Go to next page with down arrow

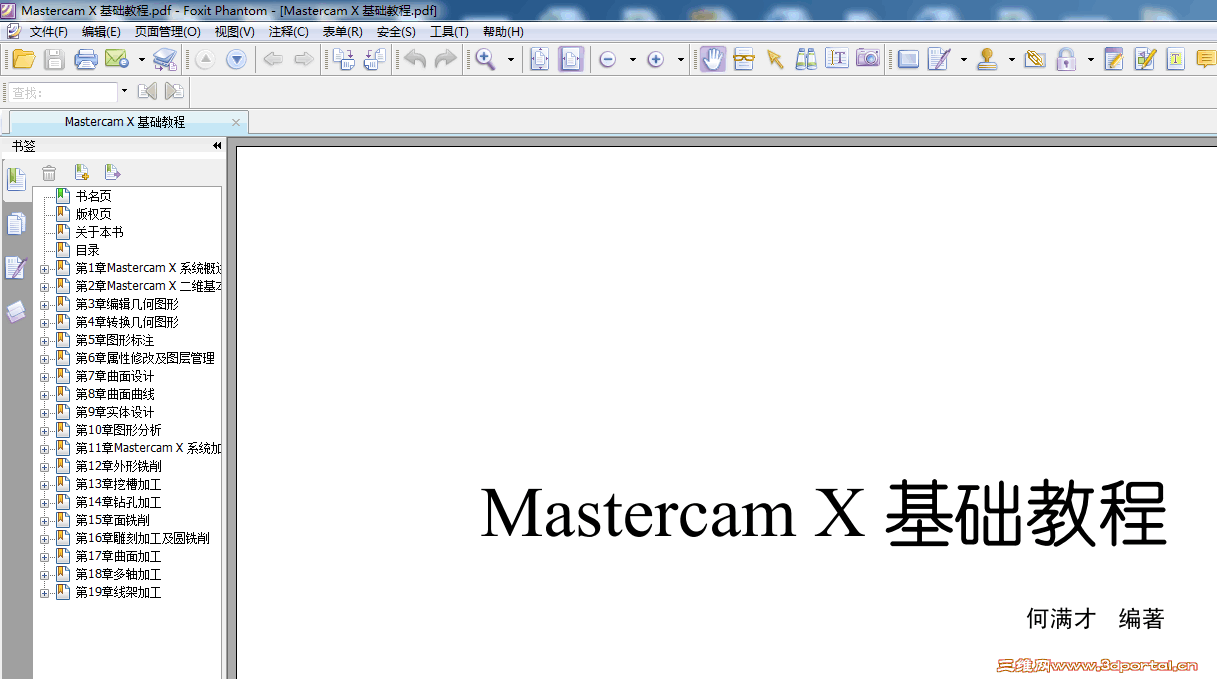coord(236,60)
